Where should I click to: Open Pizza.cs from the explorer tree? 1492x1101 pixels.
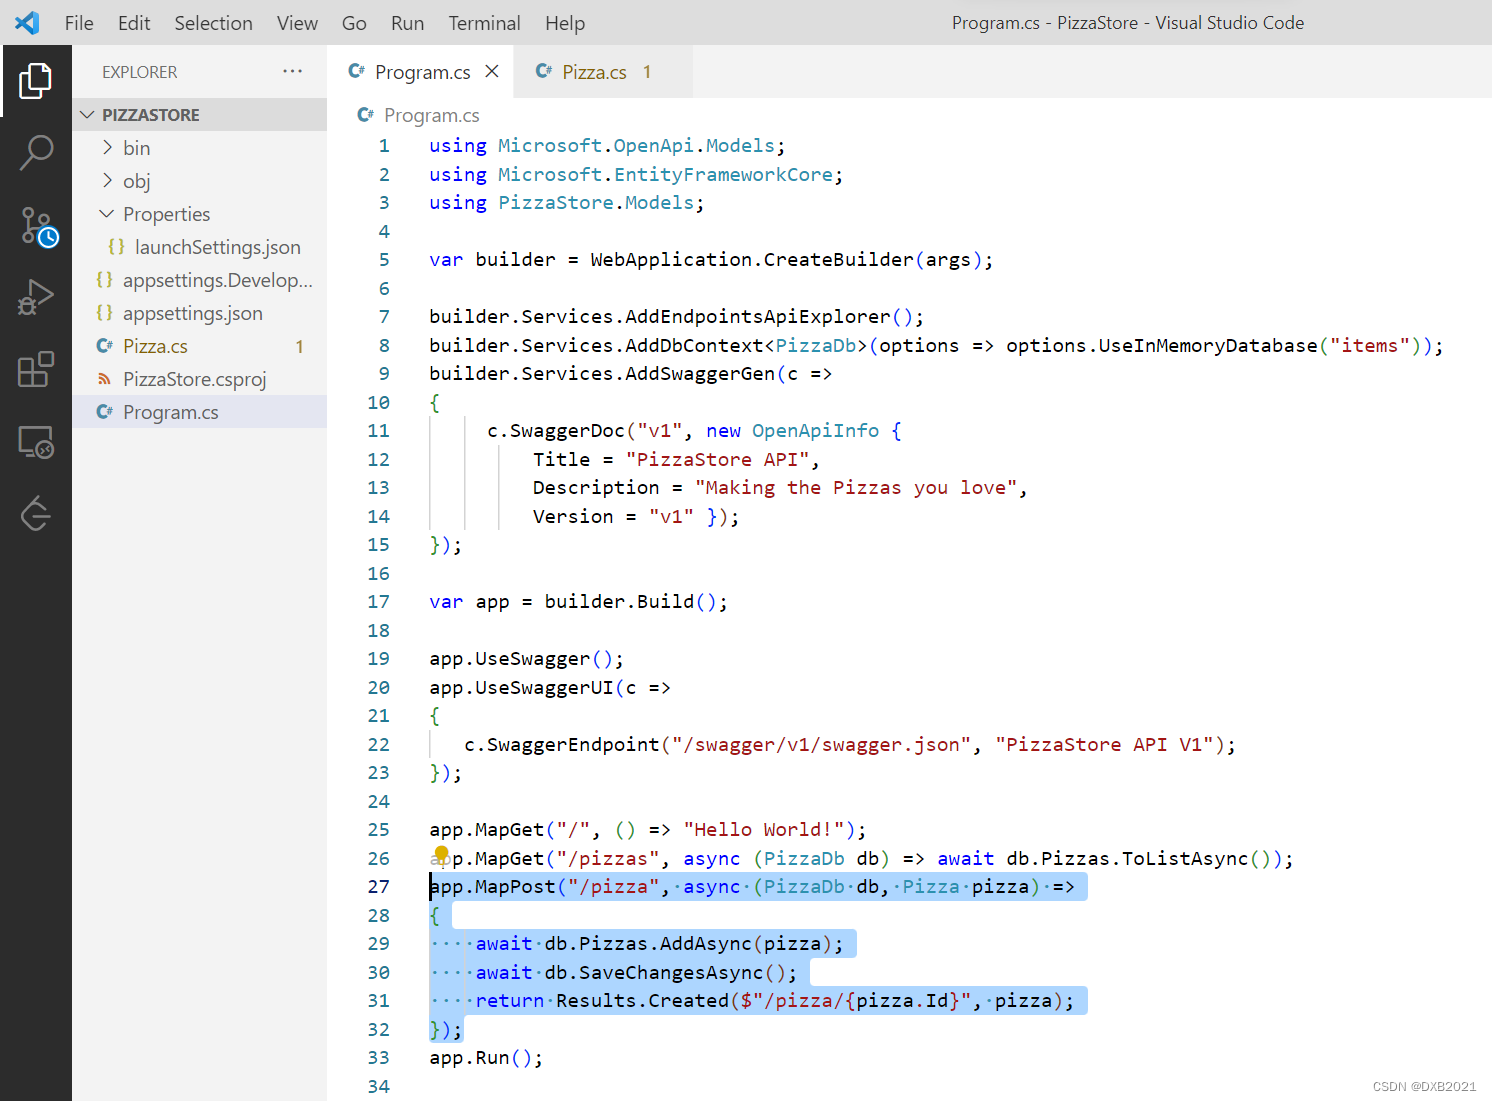click(200, 346)
